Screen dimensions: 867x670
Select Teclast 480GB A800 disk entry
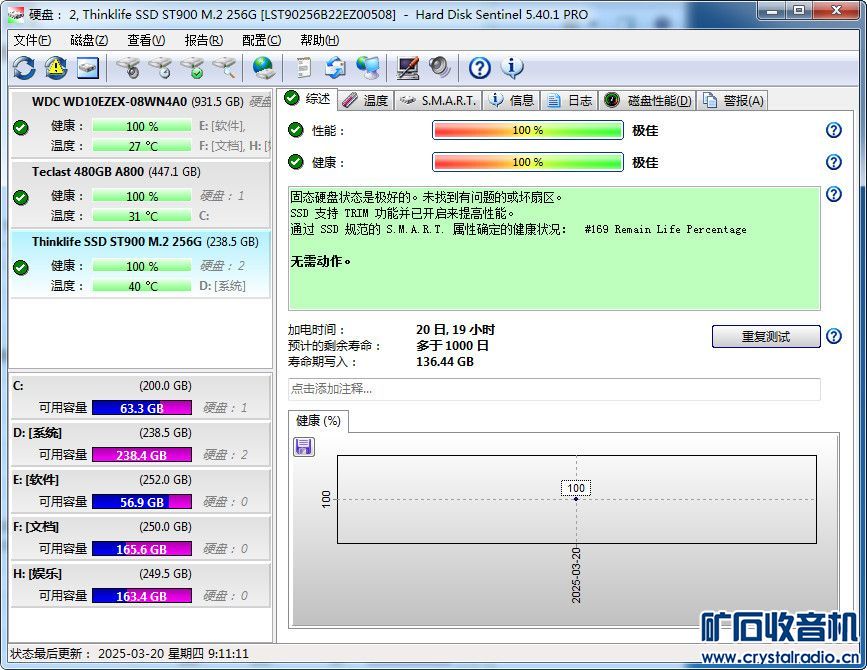tap(142, 194)
